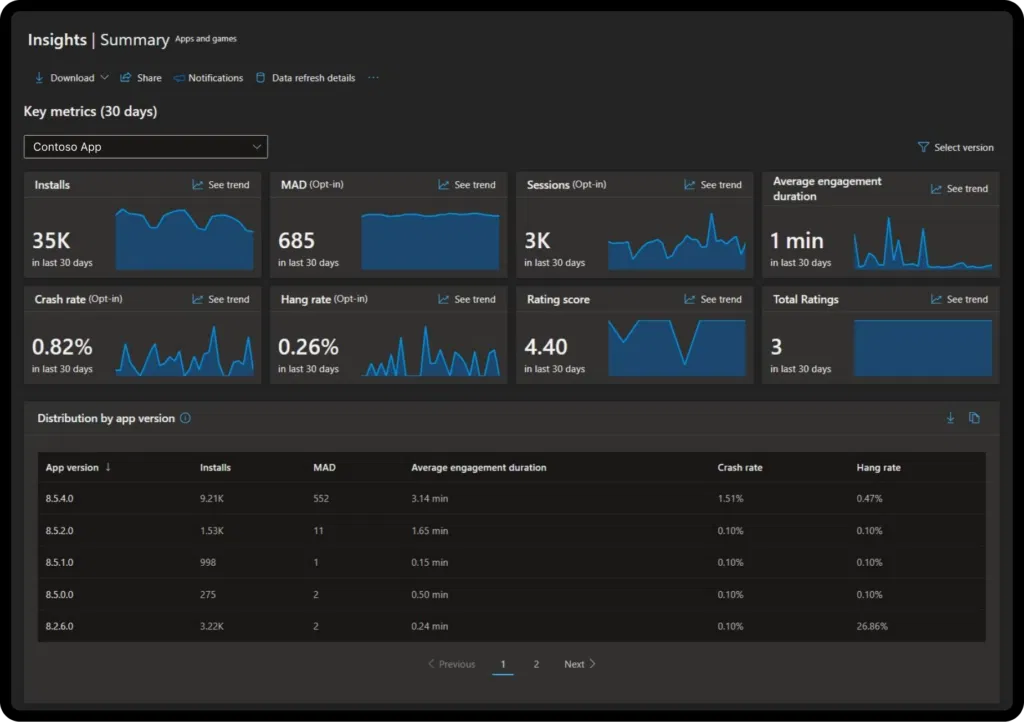Click info icon beside Distribution by app version
The width and height of the screenshot is (1024, 722).
(185, 418)
